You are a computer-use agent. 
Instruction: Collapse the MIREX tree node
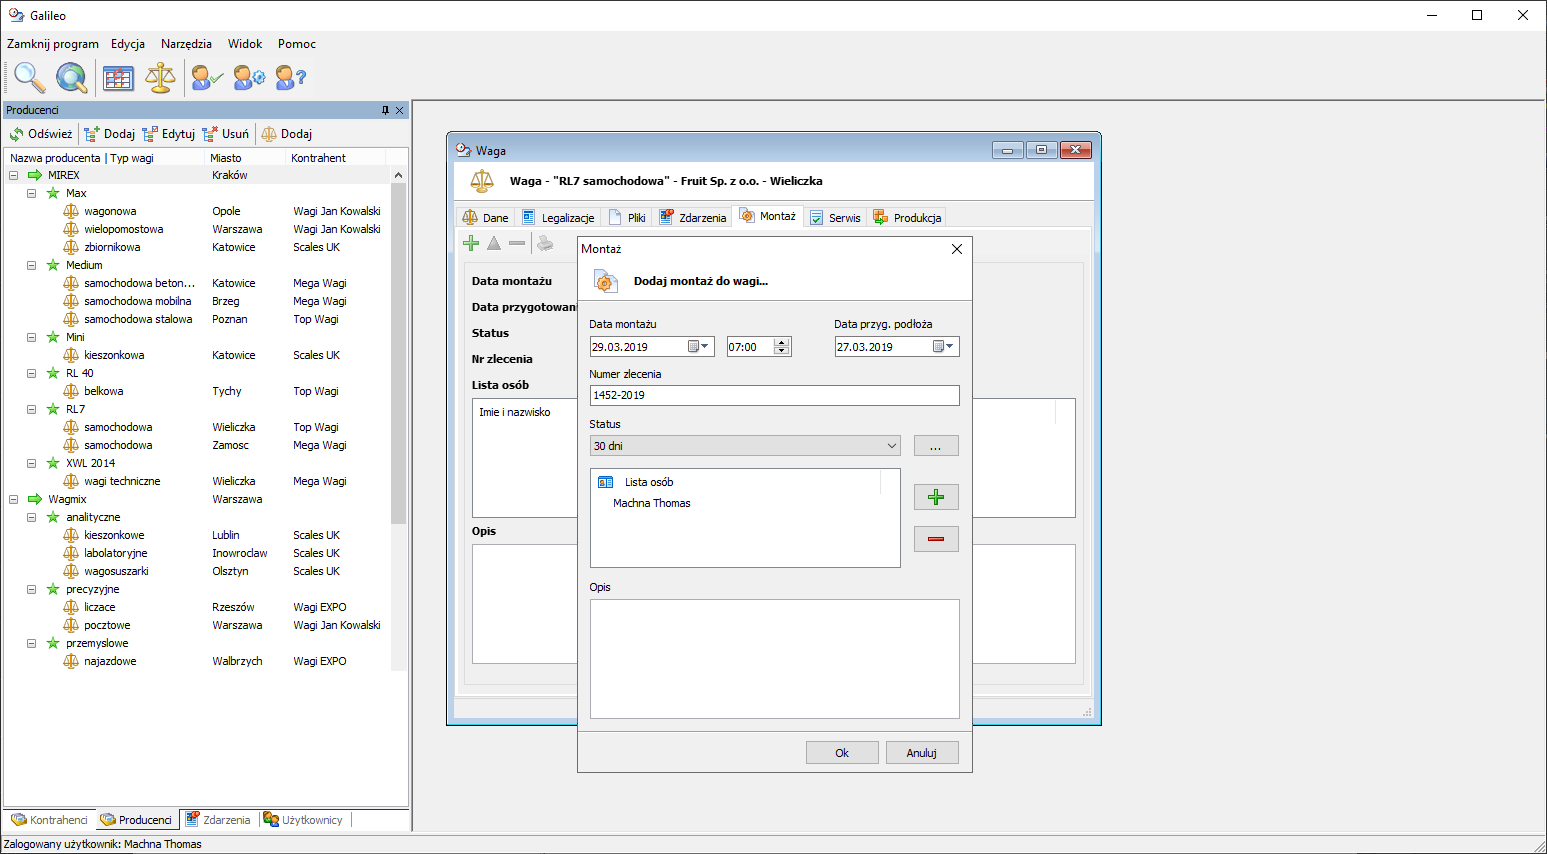coord(14,175)
